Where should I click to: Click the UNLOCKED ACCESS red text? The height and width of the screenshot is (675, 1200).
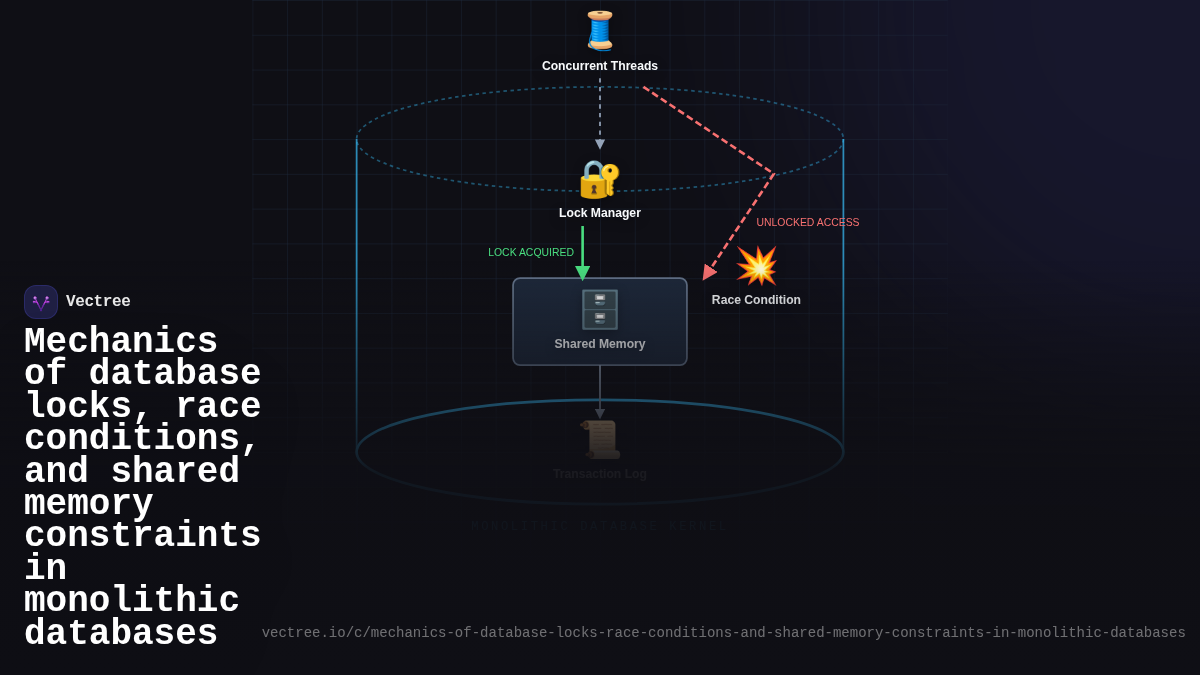(x=807, y=222)
